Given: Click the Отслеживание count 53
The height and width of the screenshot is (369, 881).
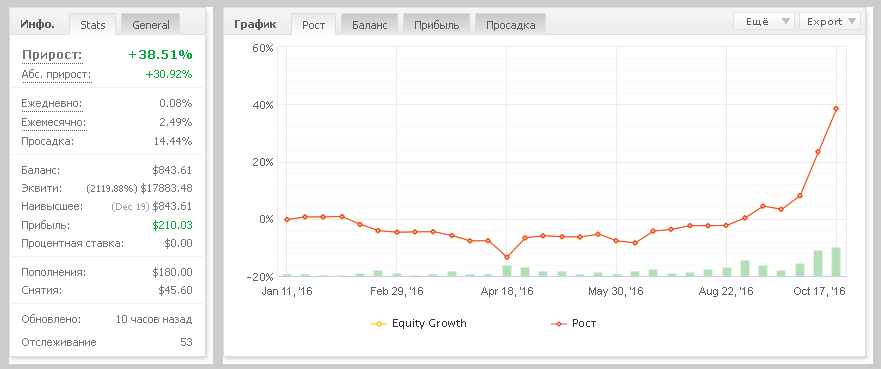Looking at the screenshot, I should 186,342.
